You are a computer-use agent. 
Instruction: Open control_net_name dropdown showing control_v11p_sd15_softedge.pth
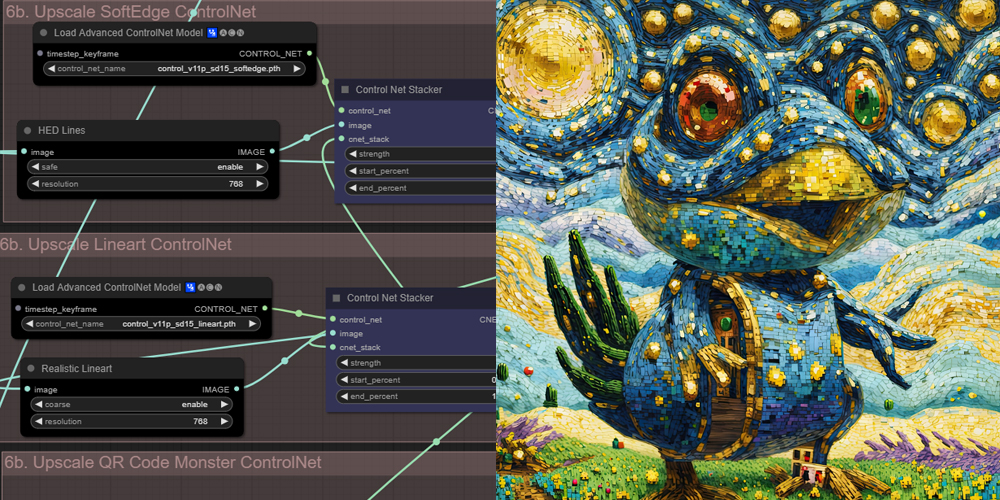click(x=174, y=69)
